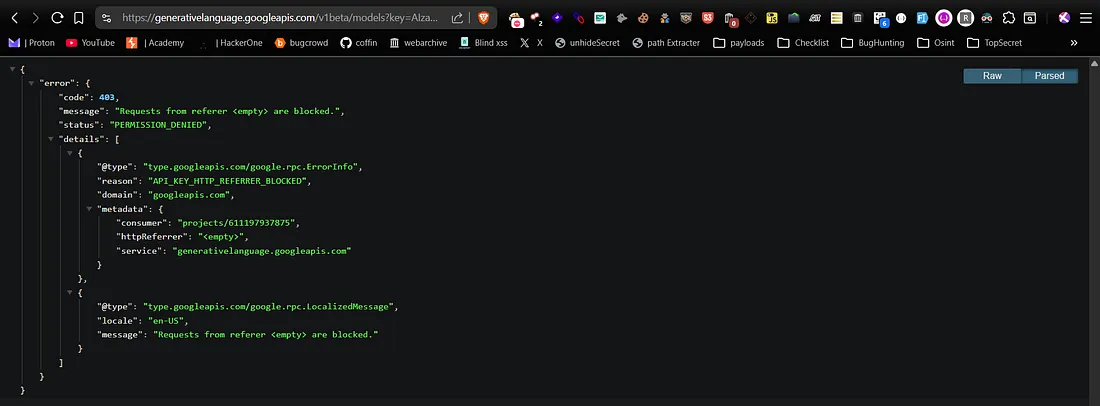This screenshot has height=406, width=1100.
Task: Reload the page with the refresh icon
Action: 58,18
